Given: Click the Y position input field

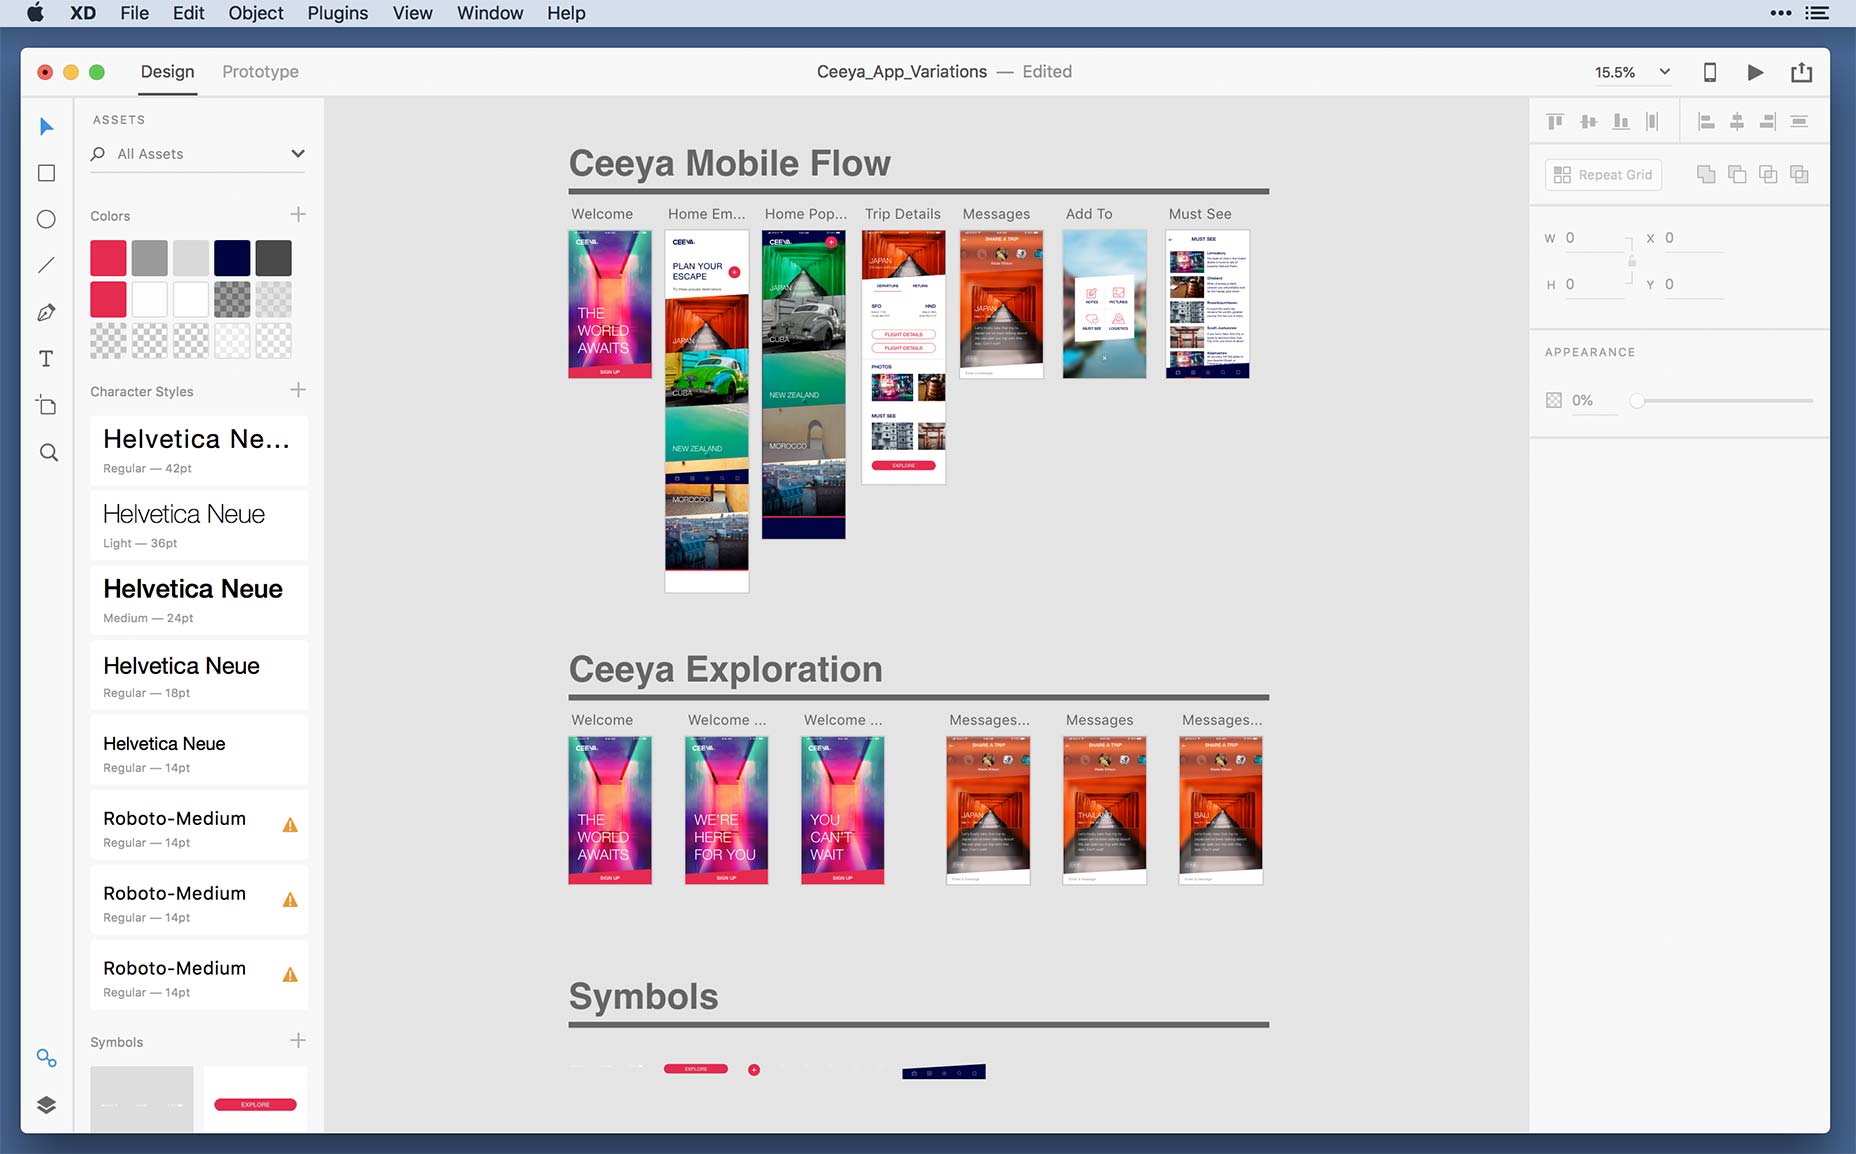Looking at the screenshot, I should (1692, 285).
